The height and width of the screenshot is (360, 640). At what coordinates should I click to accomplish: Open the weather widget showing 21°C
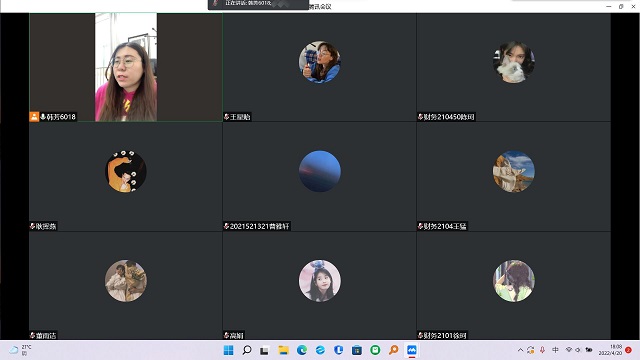(20, 350)
